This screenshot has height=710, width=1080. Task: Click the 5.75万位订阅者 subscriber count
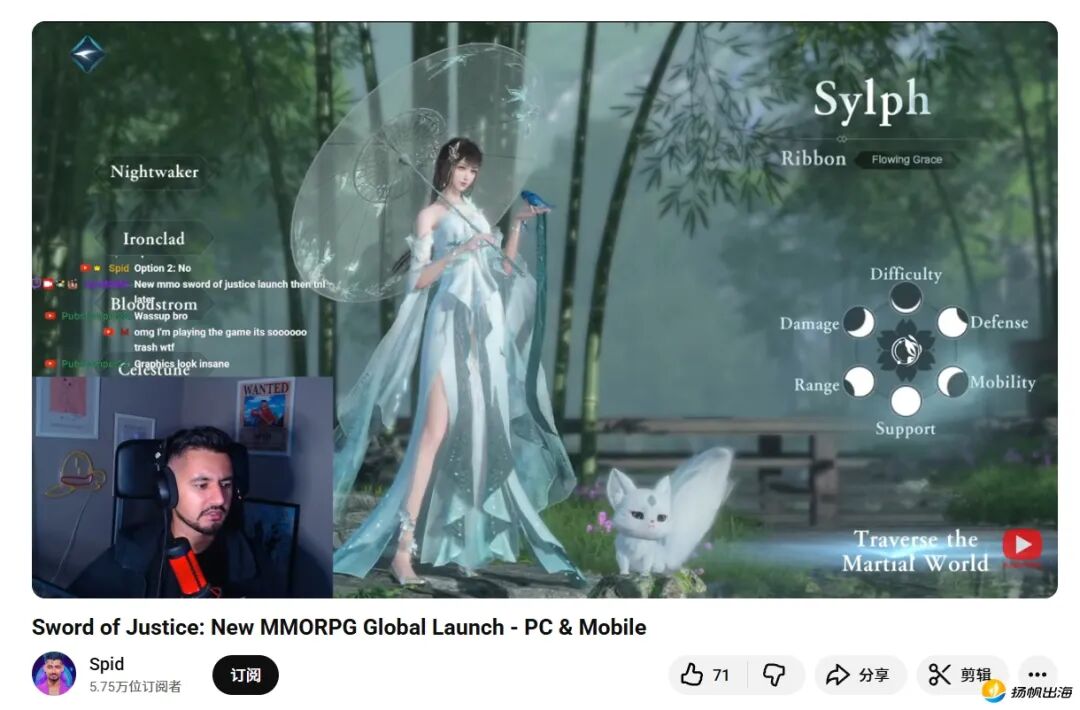click(x=135, y=687)
